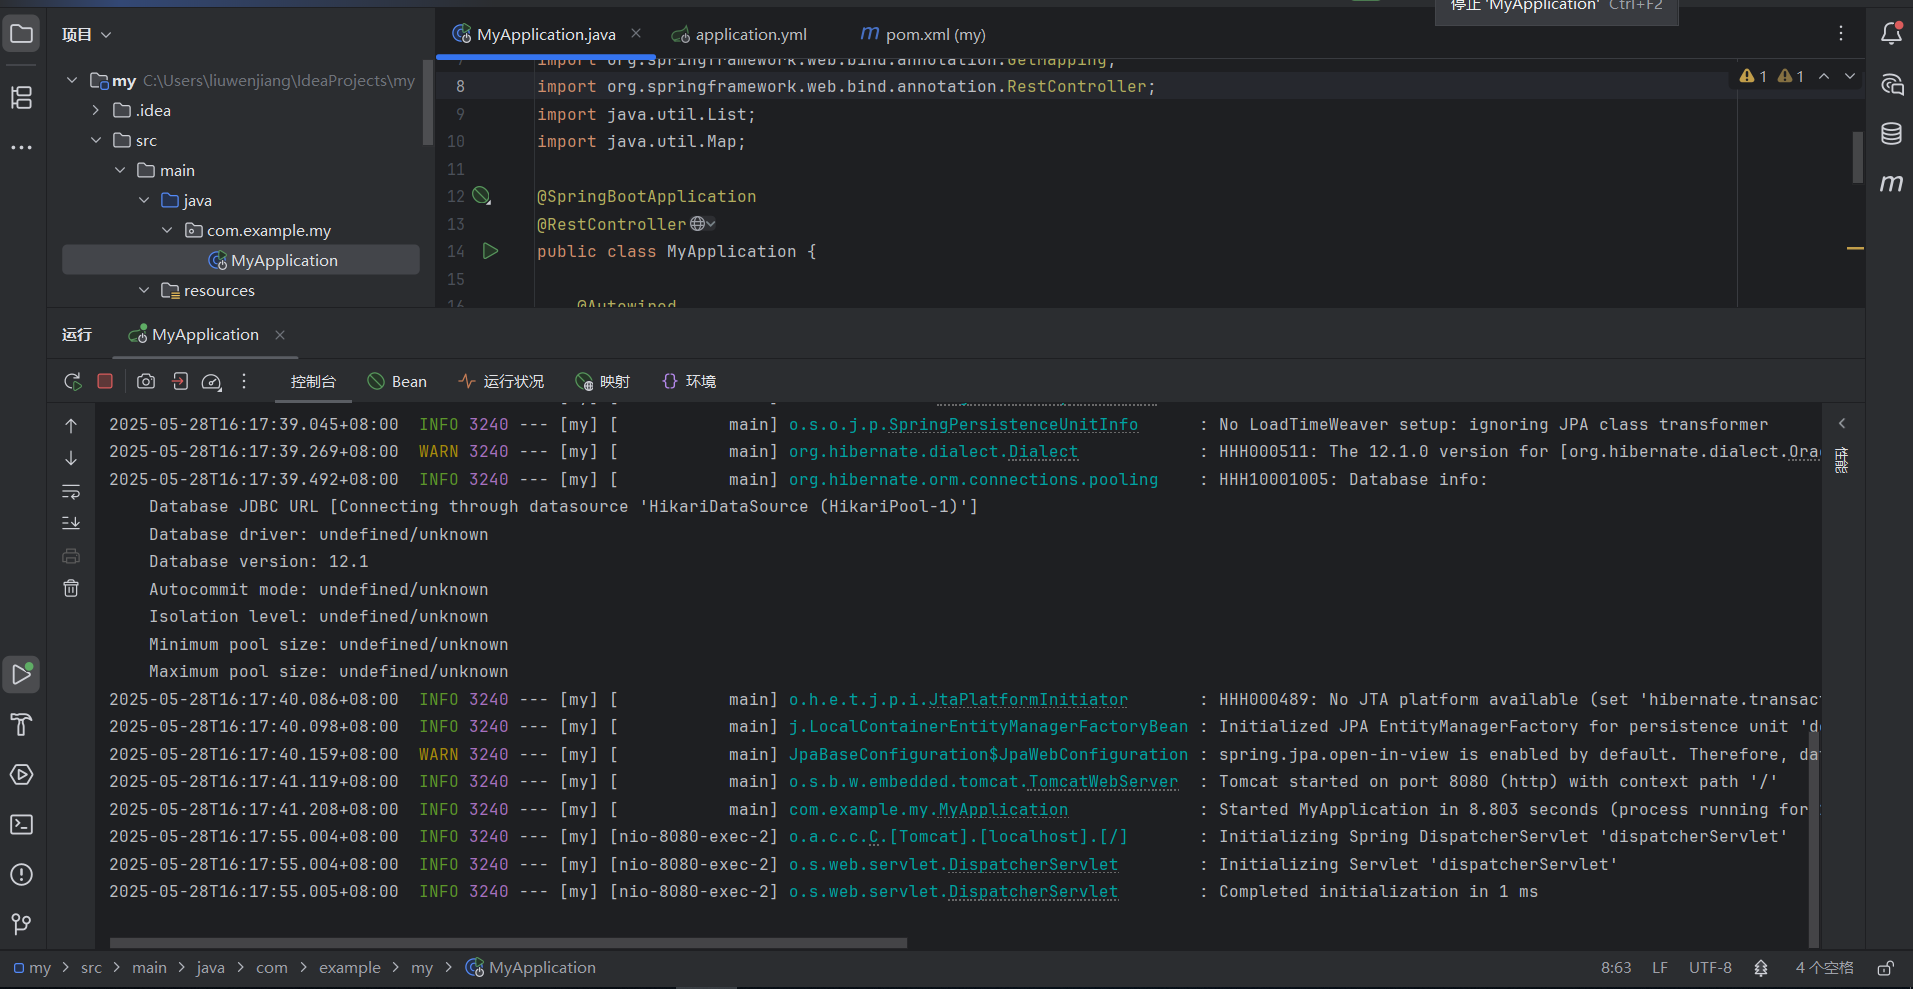The image size is (1913, 989).
Task: Open the Bean tab
Action: (397, 381)
